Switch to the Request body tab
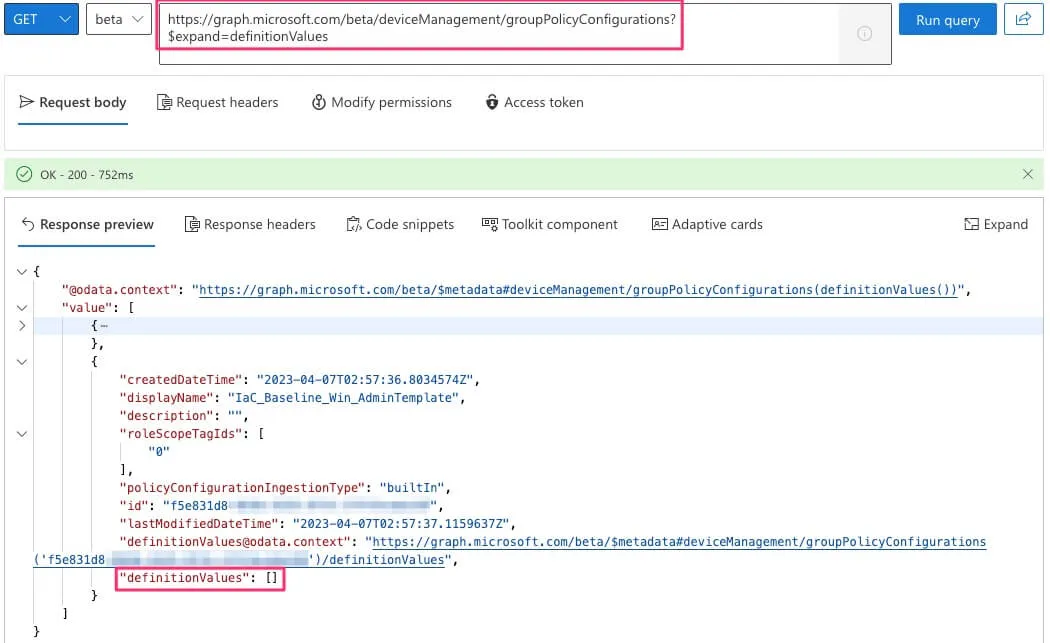This screenshot has height=643, width=1050. pos(73,102)
